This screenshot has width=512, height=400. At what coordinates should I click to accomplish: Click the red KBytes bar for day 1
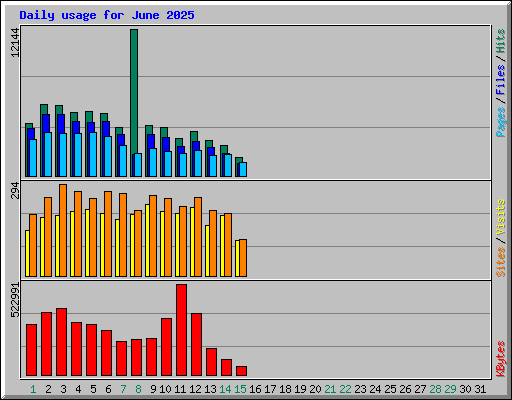(31, 350)
